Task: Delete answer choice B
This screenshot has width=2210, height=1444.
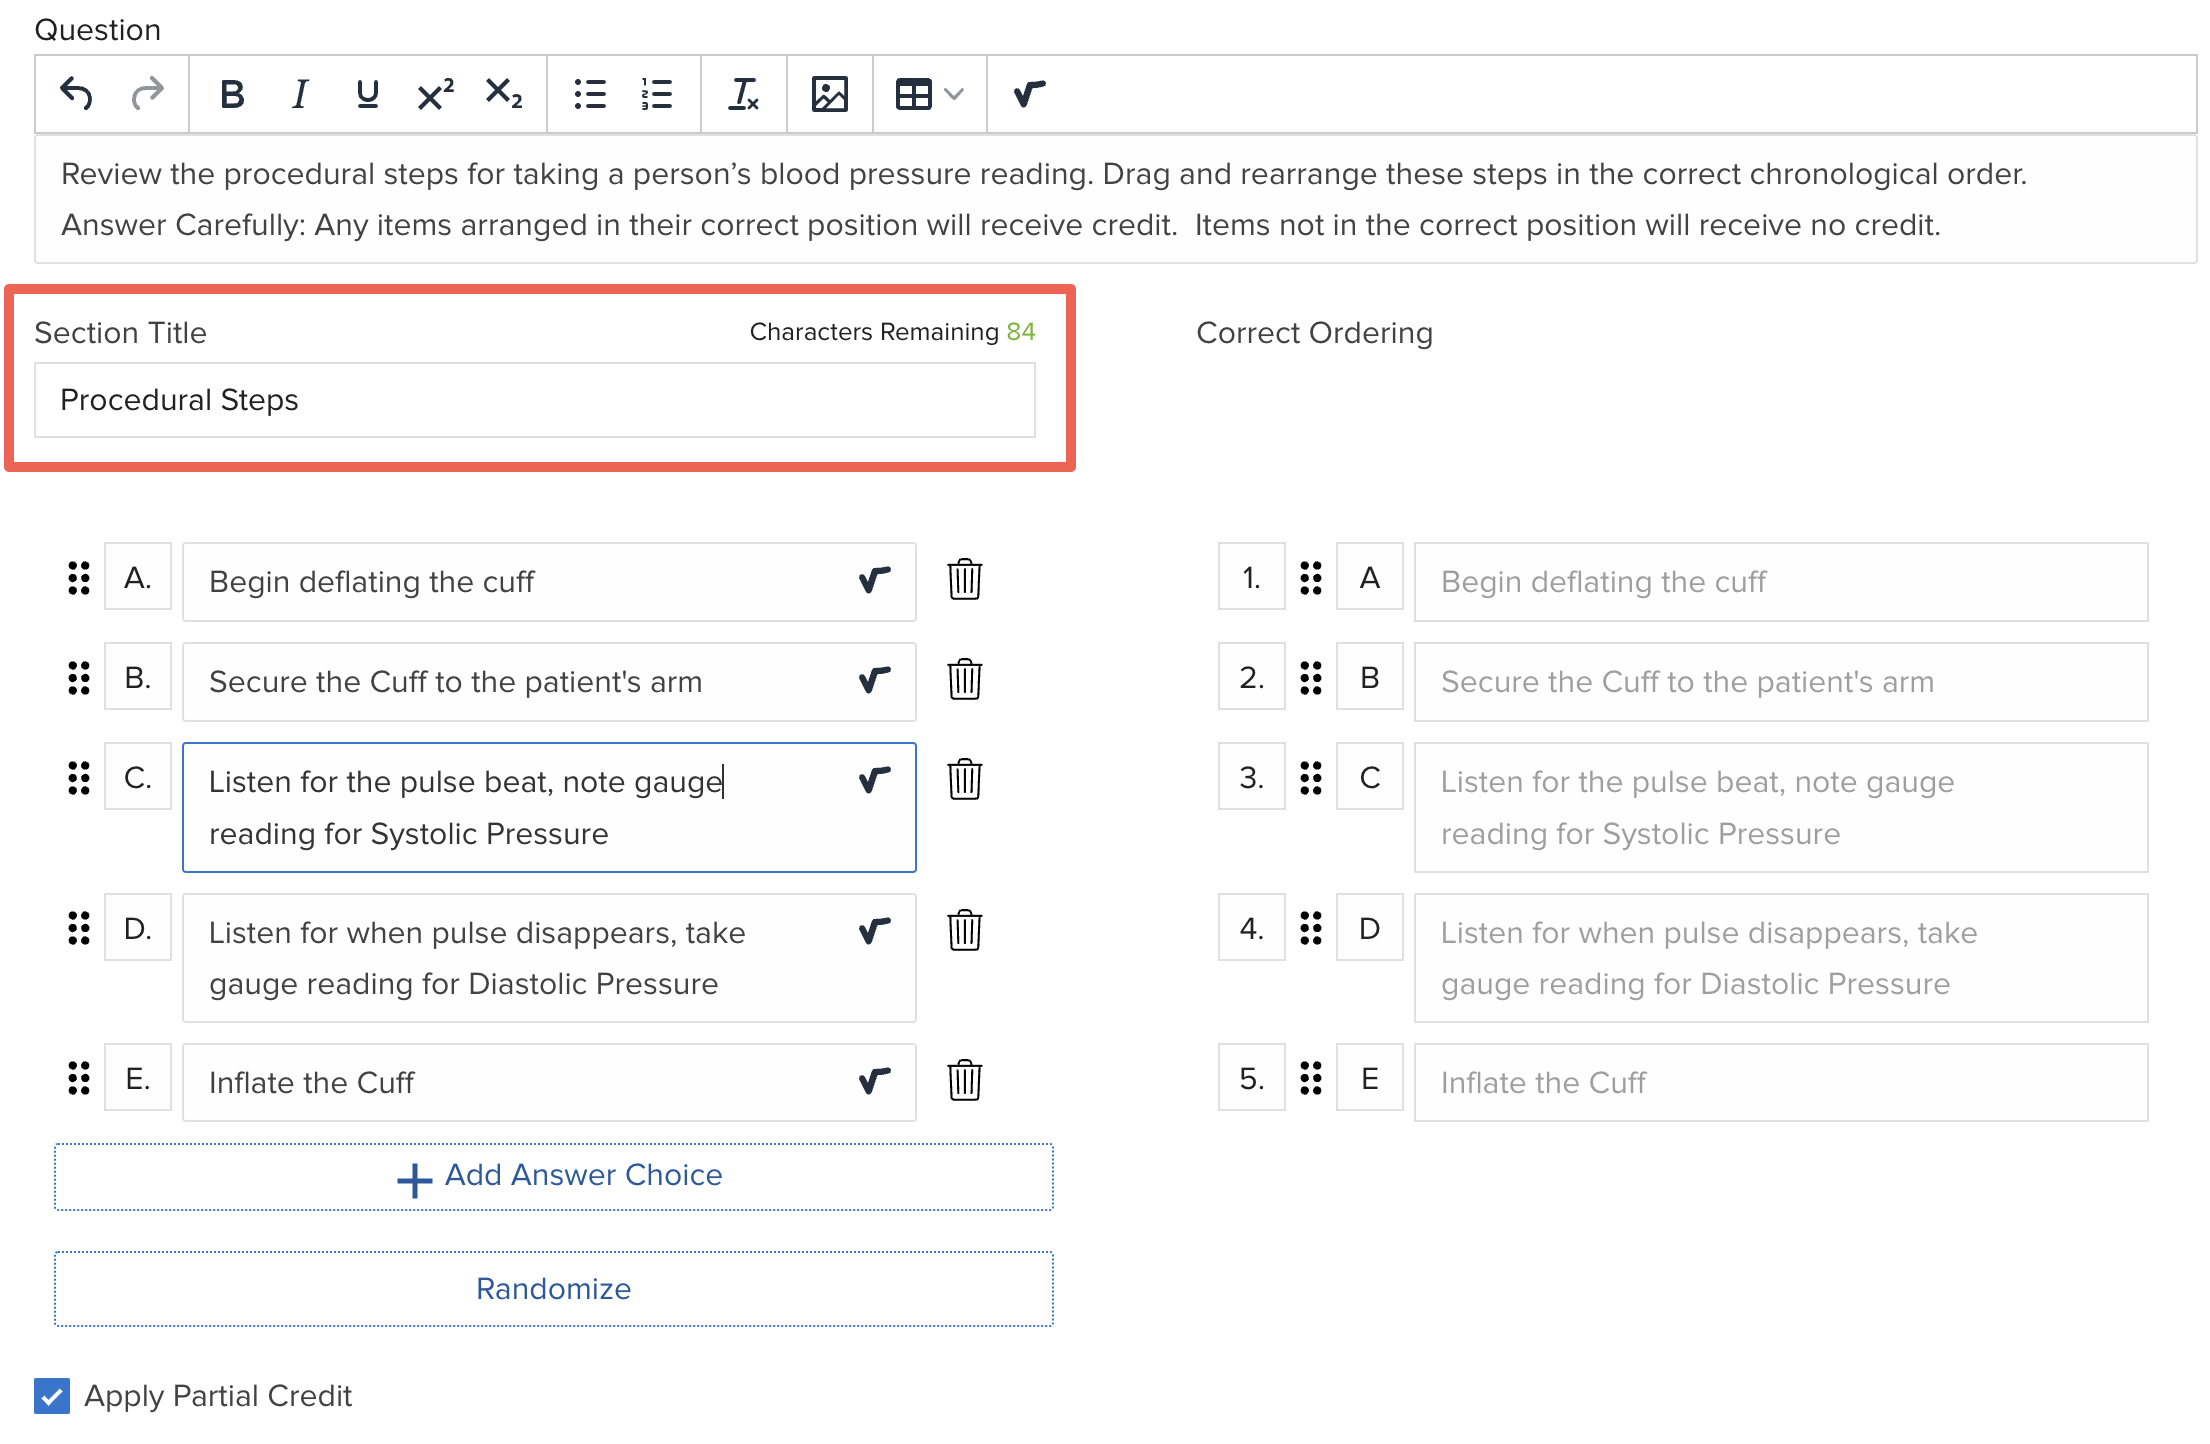Action: [965, 679]
